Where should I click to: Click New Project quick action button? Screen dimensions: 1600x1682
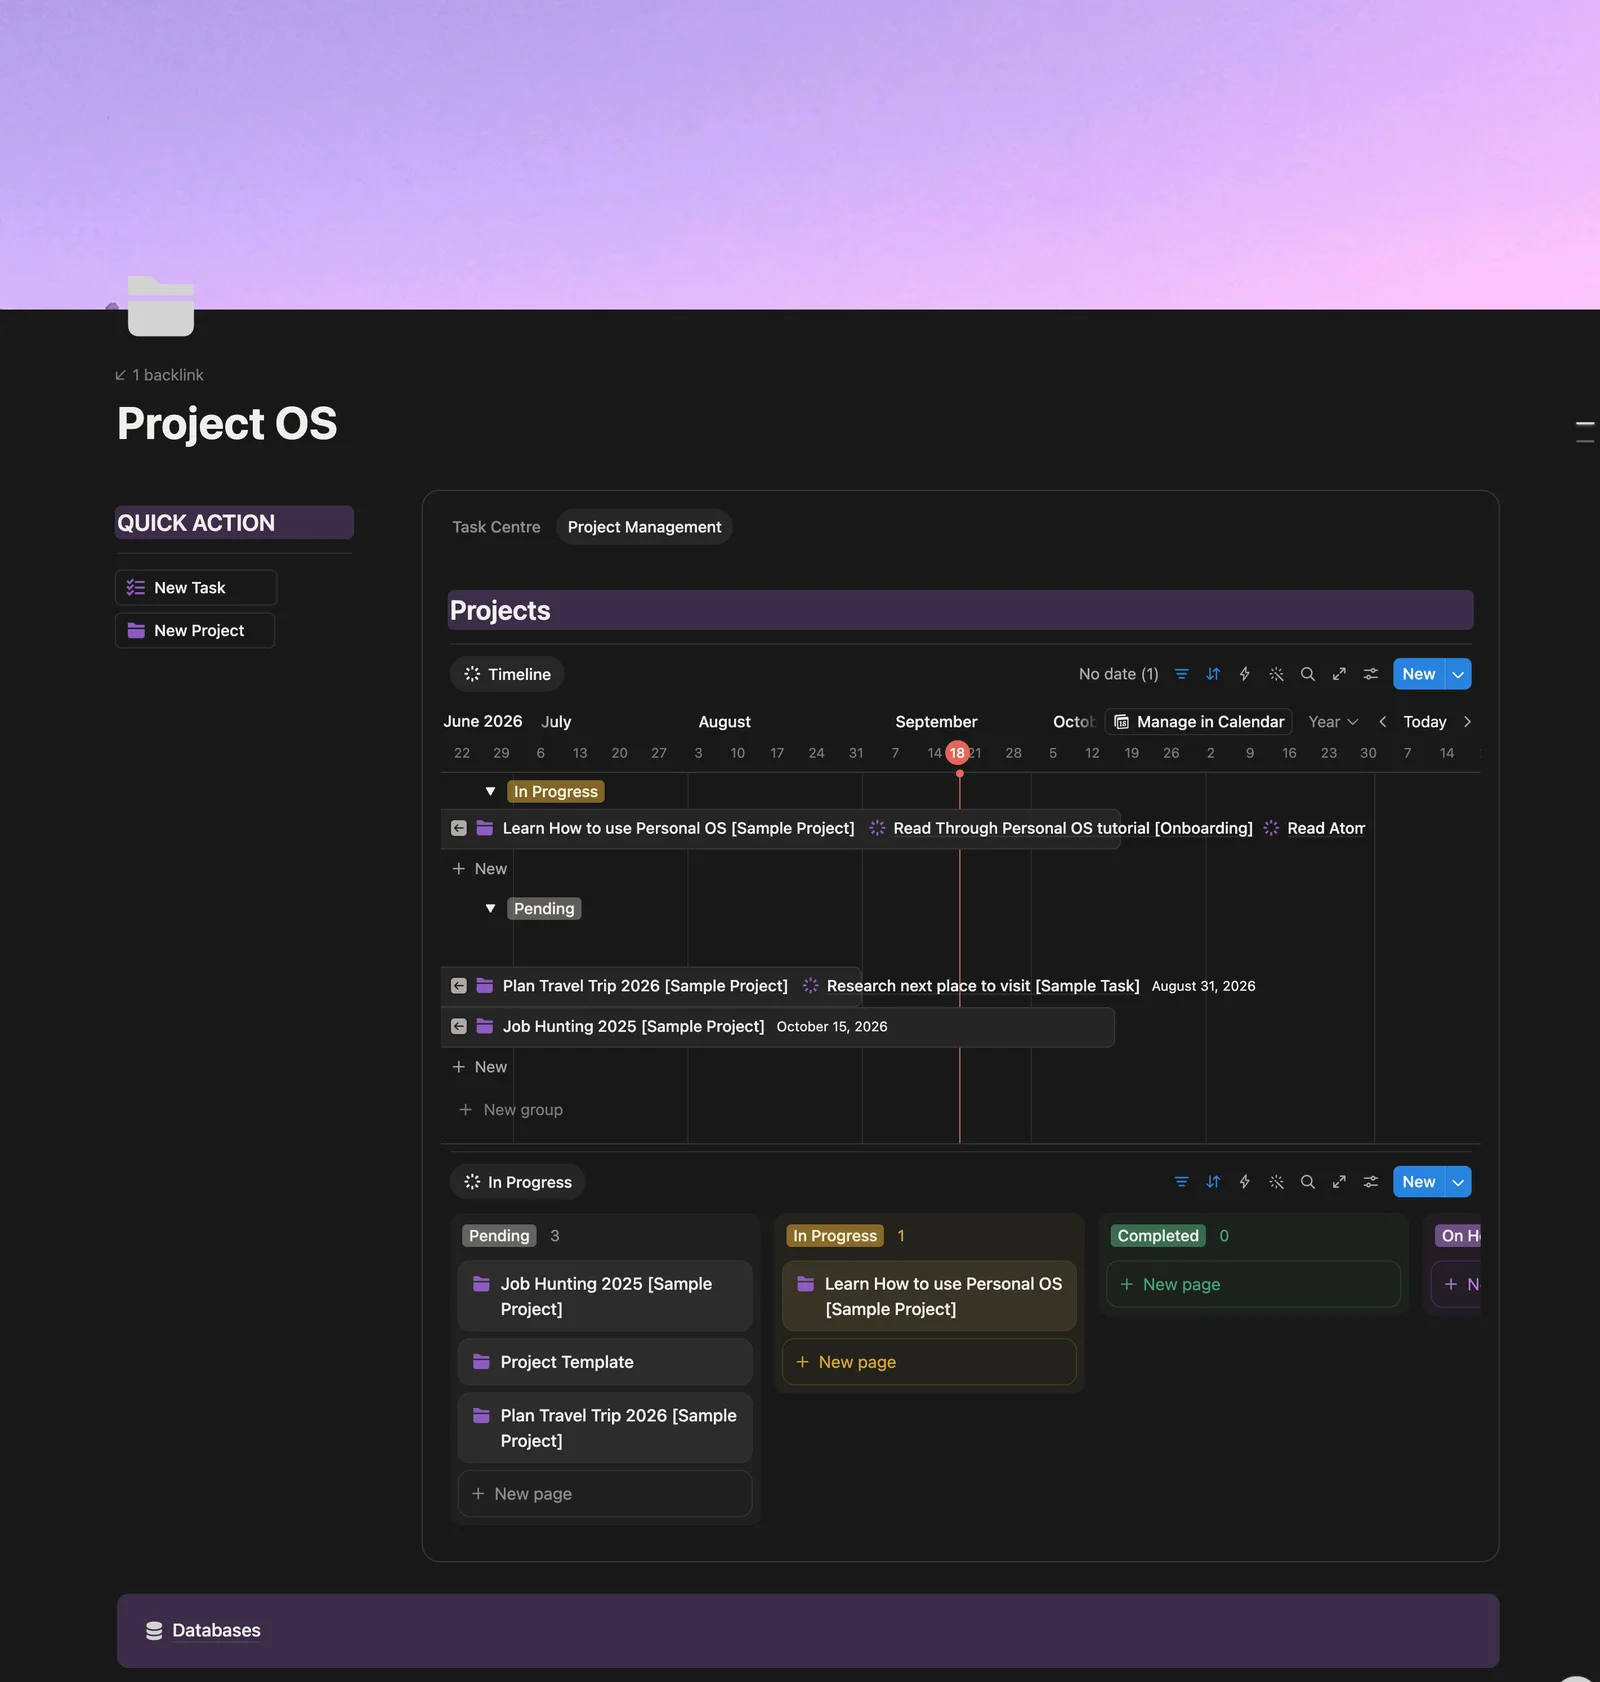(x=195, y=631)
